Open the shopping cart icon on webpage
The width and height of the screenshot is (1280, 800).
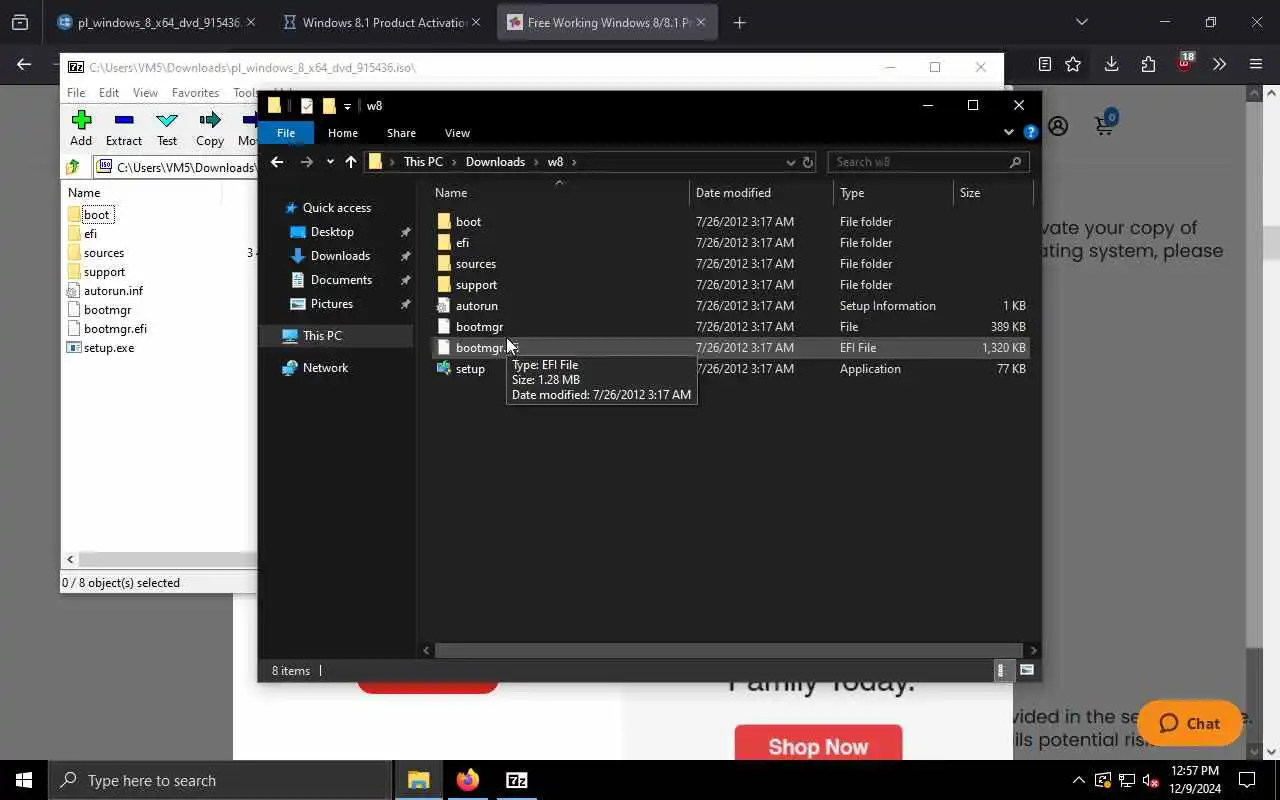coord(1105,125)
